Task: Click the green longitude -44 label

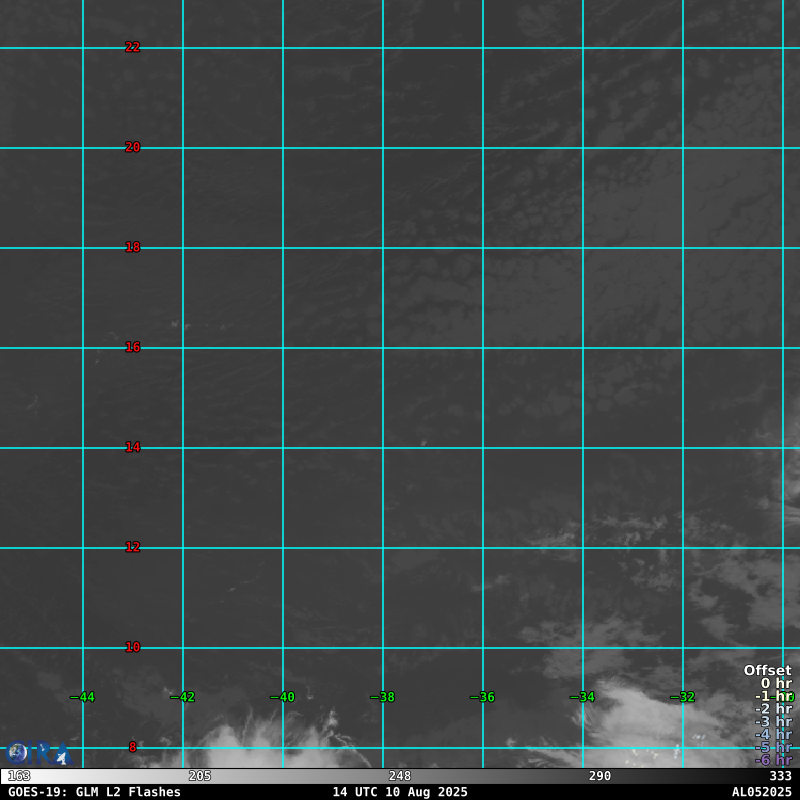Action: pos(83,697)
